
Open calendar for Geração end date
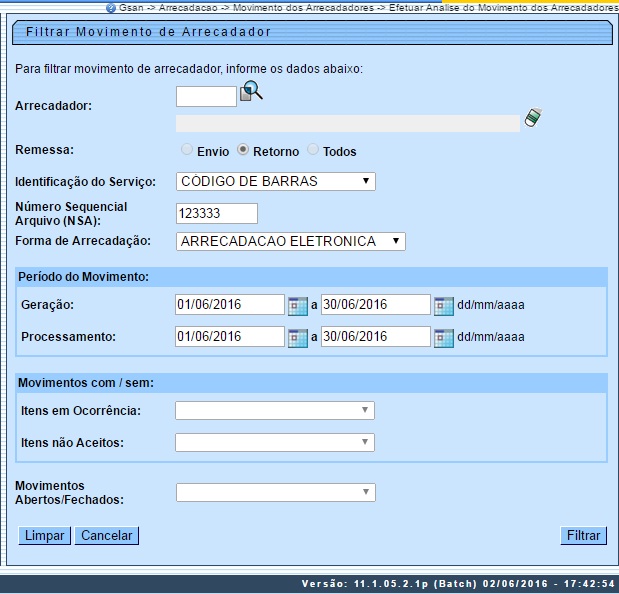(444, 306)
